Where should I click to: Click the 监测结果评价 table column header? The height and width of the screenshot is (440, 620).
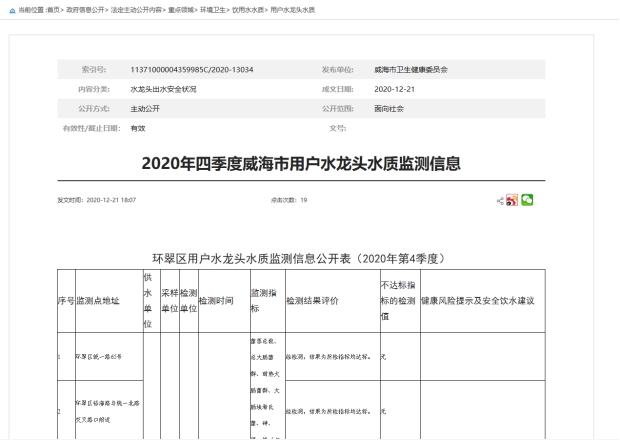coord(313,300)
